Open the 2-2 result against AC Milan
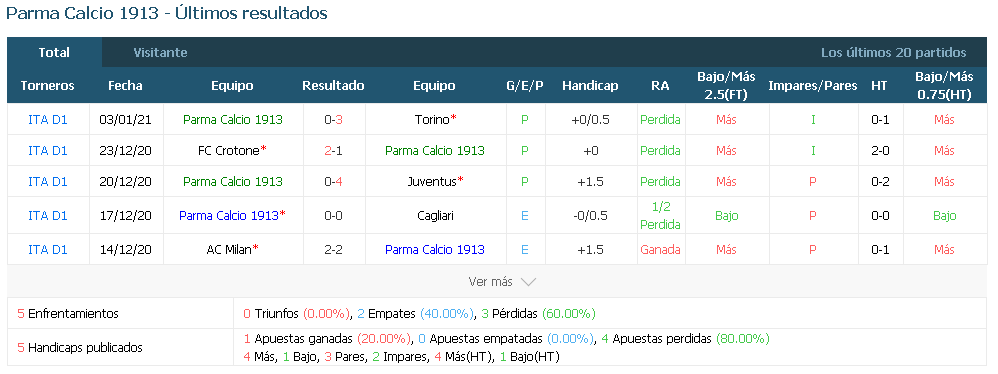The image size is (998, 374). pyautogui.click(x=334, y=249)
